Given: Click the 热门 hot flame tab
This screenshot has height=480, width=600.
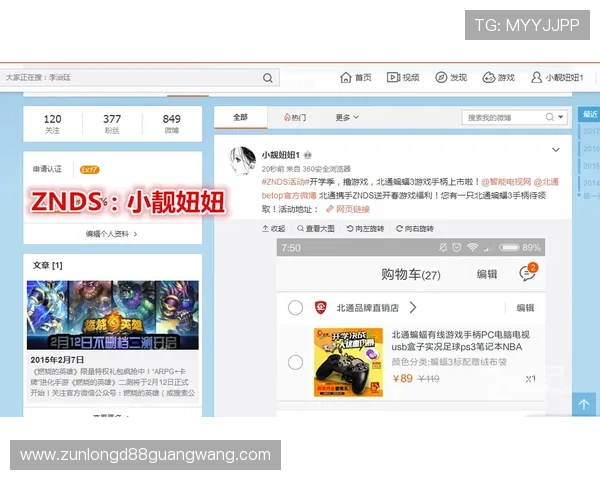Looking at the screenshot, I should click(295, 118).
